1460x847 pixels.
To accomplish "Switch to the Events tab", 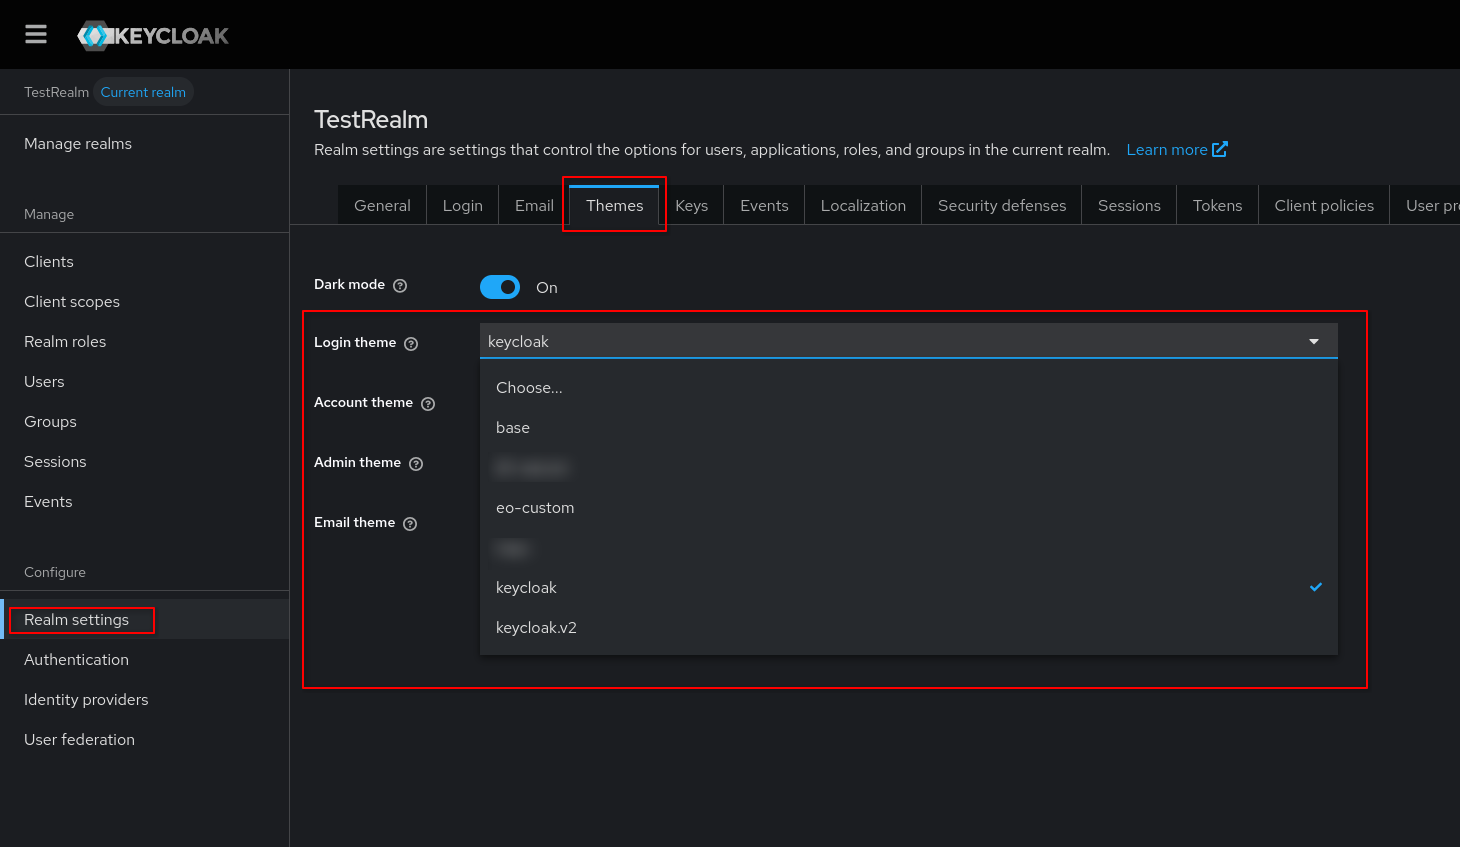I will (764, 205).
